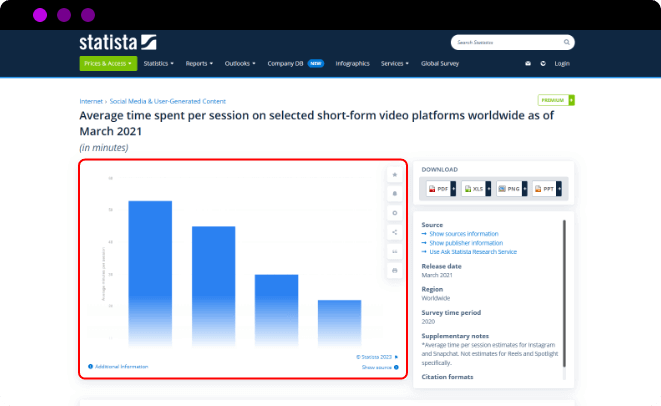The image size is (661, 406).
Task: Click the quote citation icon beside chart
Action: (395, 251)
